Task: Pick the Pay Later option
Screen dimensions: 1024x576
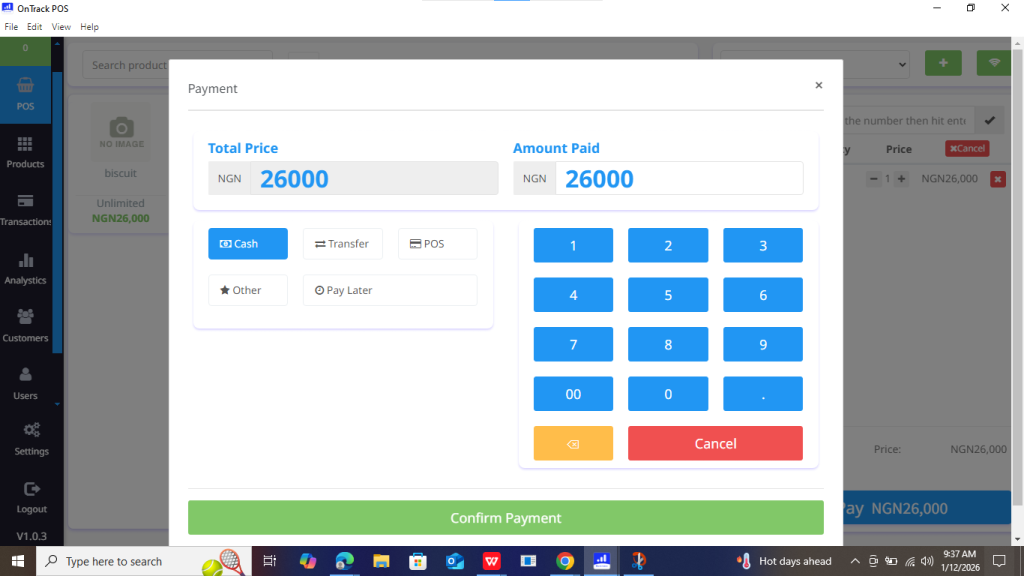Action: [x=389, y=290]
